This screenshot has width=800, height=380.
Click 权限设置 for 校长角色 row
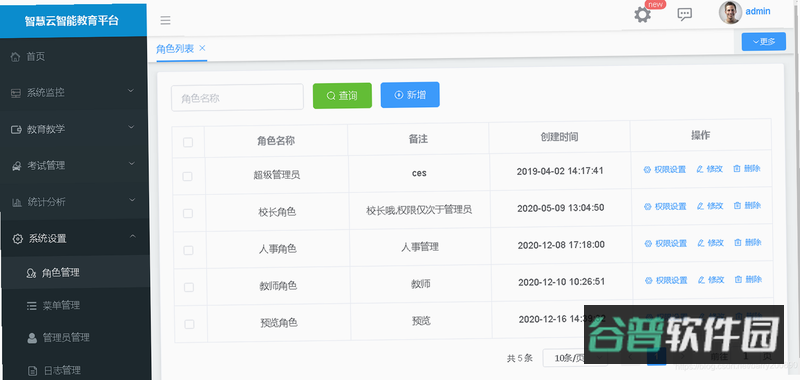(665, 207)
